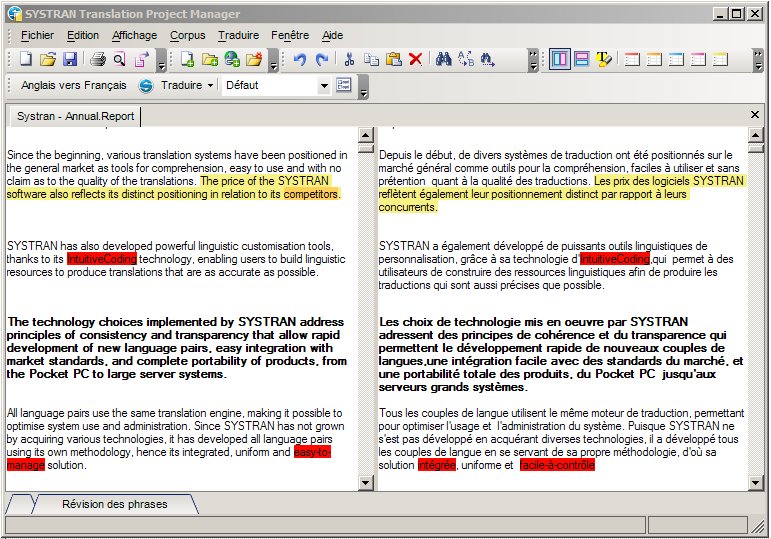771x539 pixels.
Task: Open the Edition menu
Action: click(x=83, y=35)
